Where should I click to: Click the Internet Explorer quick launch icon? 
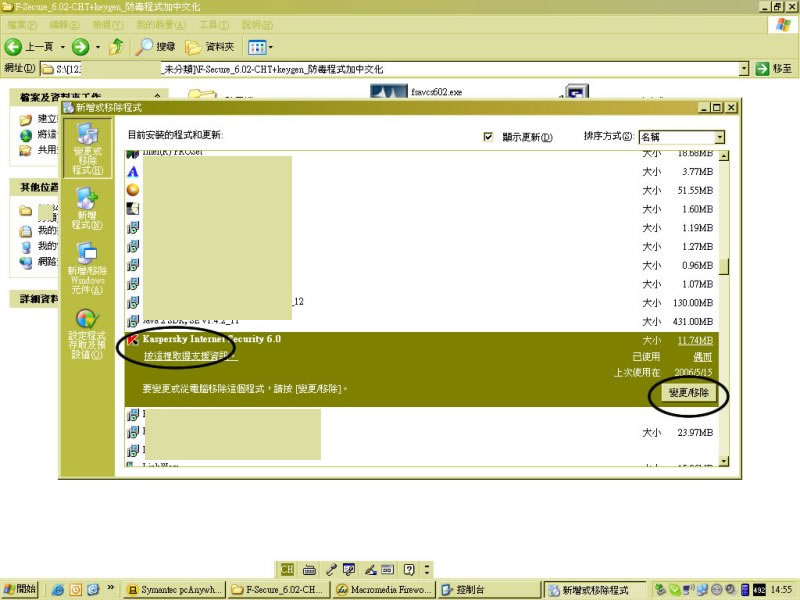[58, 590]
